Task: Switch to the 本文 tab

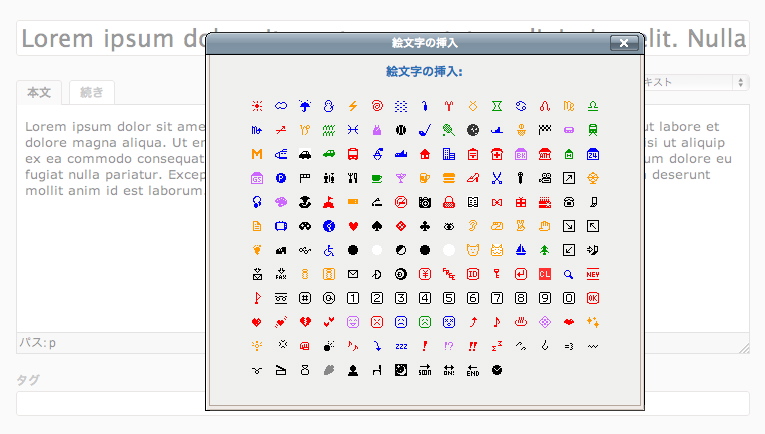Action: point(39,92)
